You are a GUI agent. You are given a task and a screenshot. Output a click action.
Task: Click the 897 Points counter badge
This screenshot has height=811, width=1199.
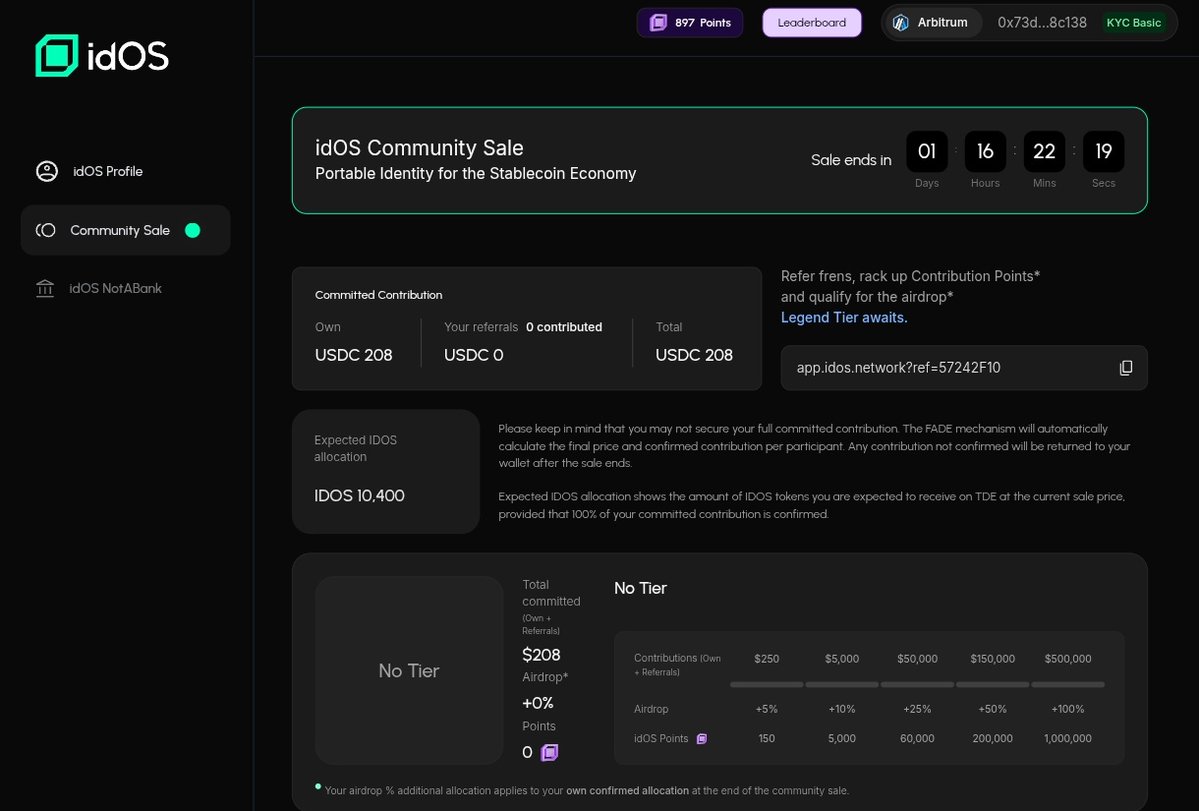click(x=690, y=22)
